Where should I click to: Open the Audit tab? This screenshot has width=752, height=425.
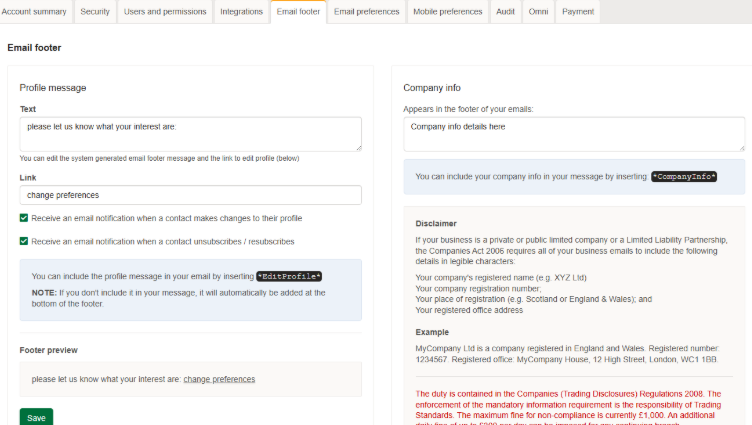click(x=505, y=12)
